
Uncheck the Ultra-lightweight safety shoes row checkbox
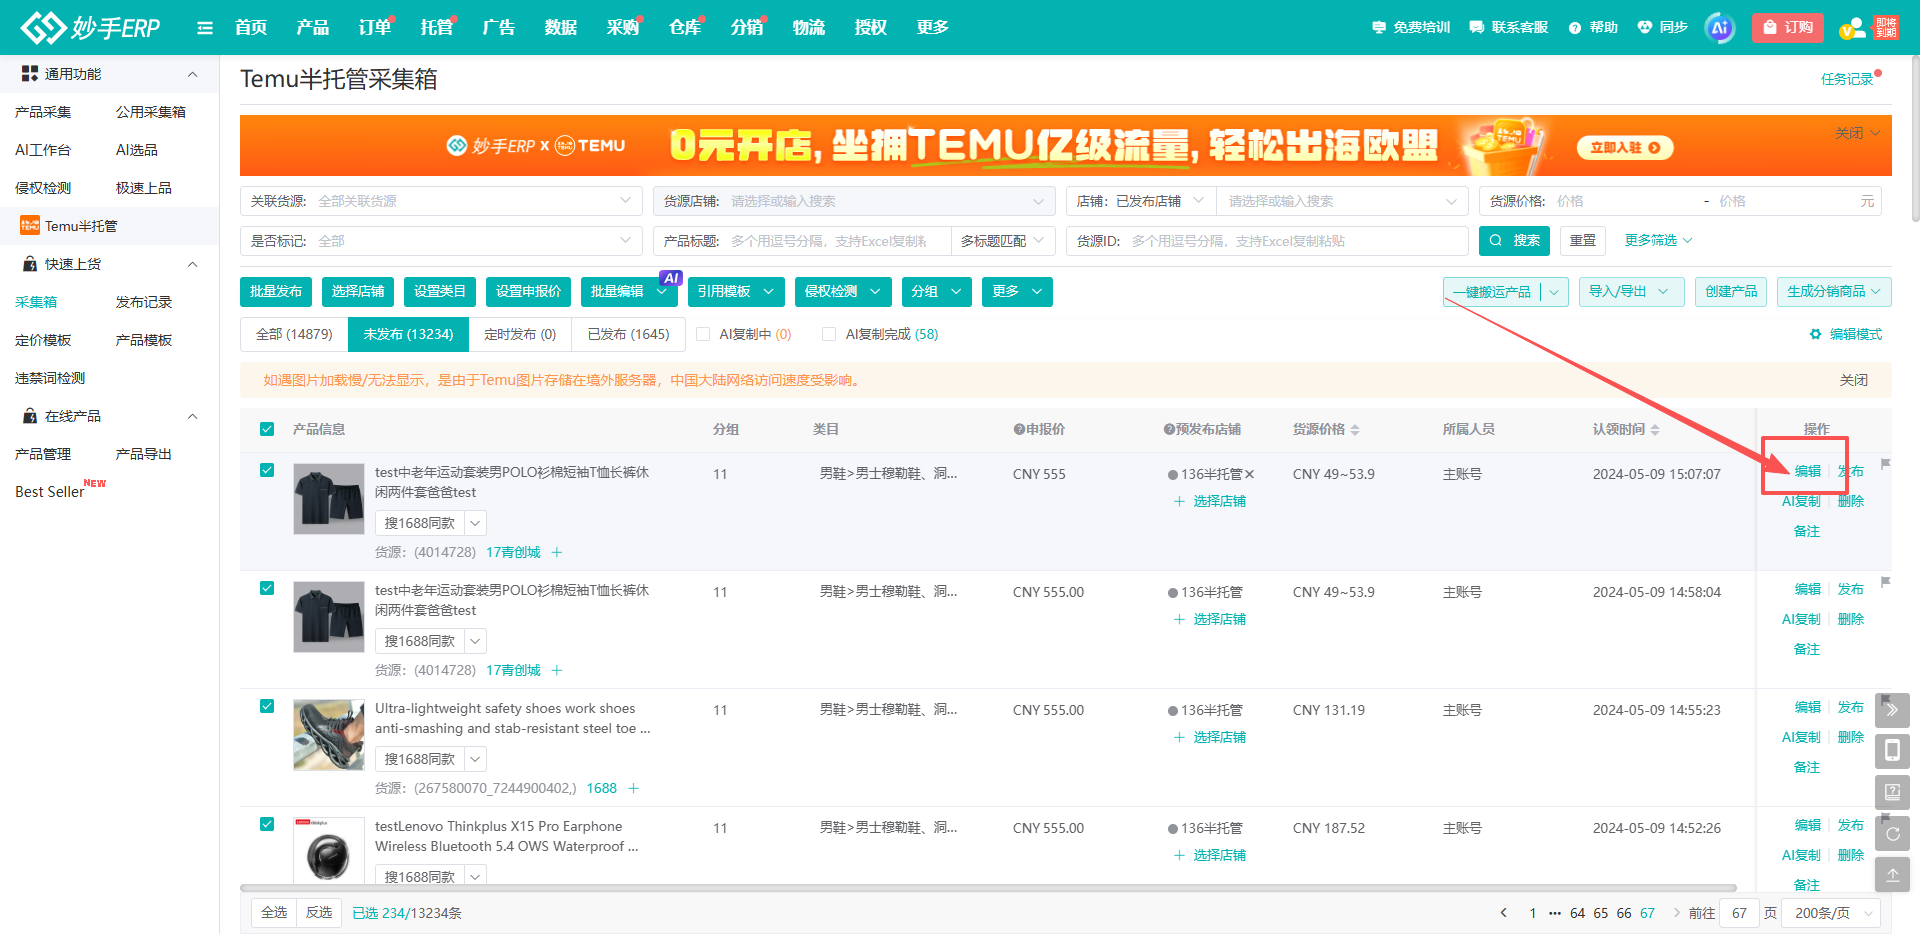[x=267, y=706]
